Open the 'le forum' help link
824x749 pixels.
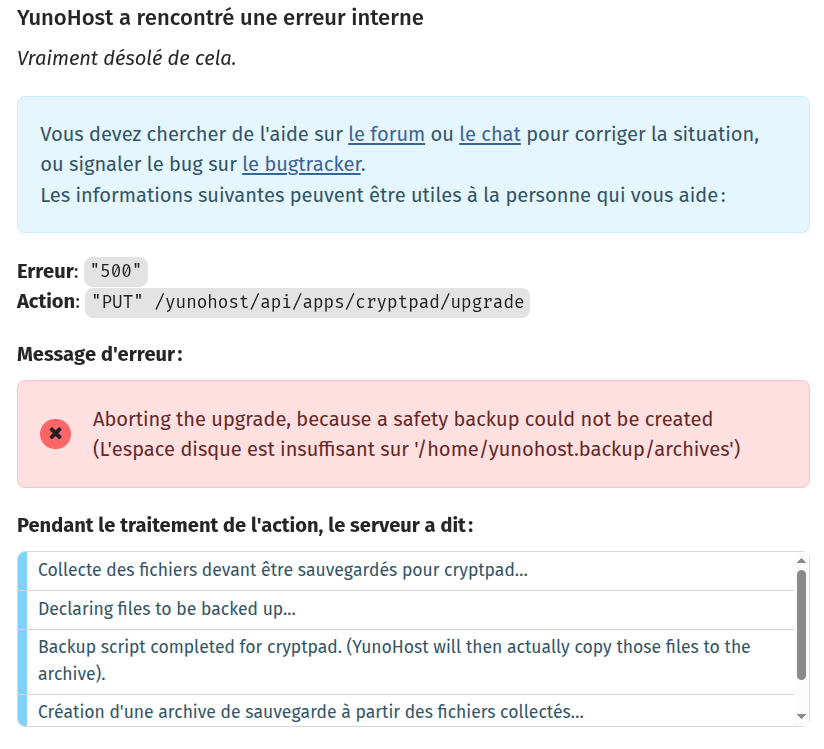(x=386, y=134)
